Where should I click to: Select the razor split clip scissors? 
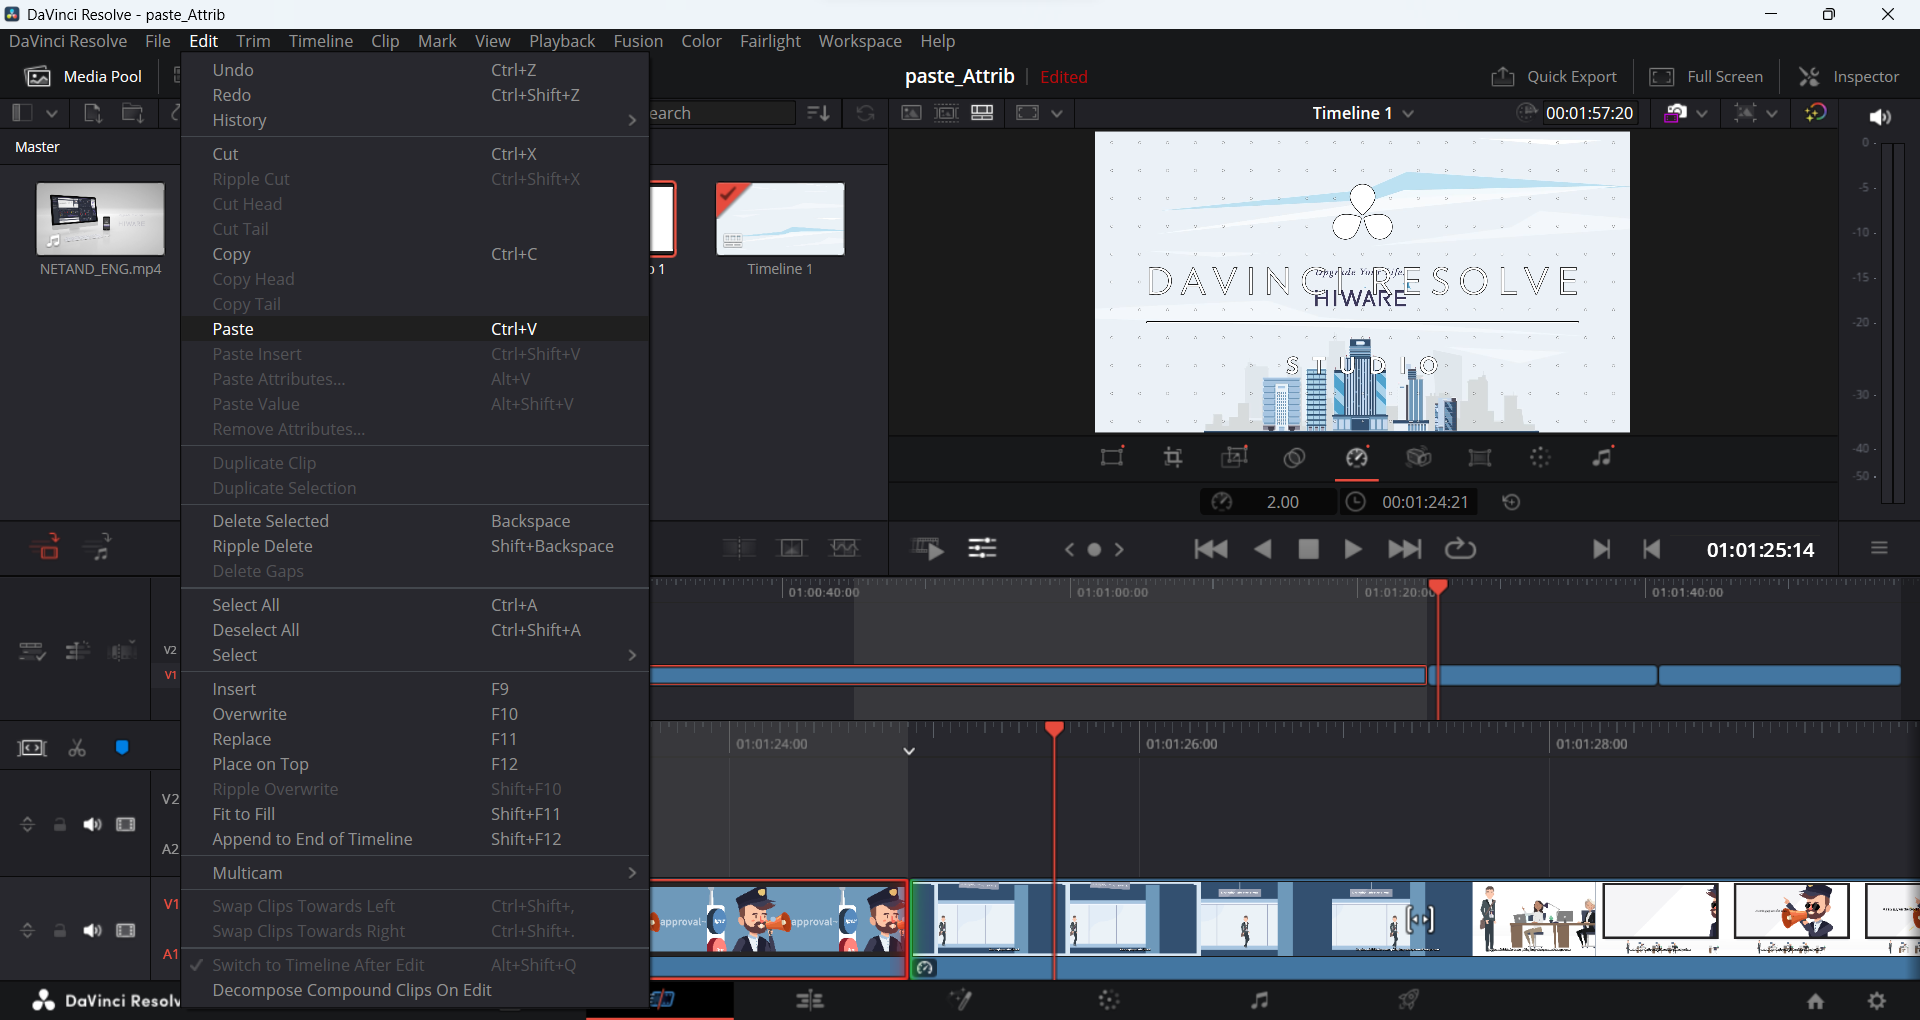click(x=77, y=748)
